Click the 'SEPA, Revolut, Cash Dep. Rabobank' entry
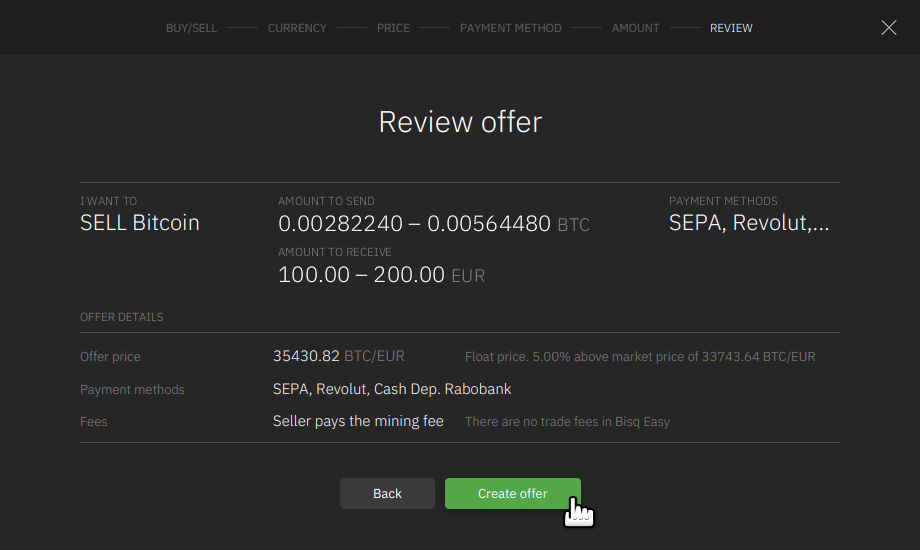920x550 pixels. pyautogui.click(x=392, y=389)
